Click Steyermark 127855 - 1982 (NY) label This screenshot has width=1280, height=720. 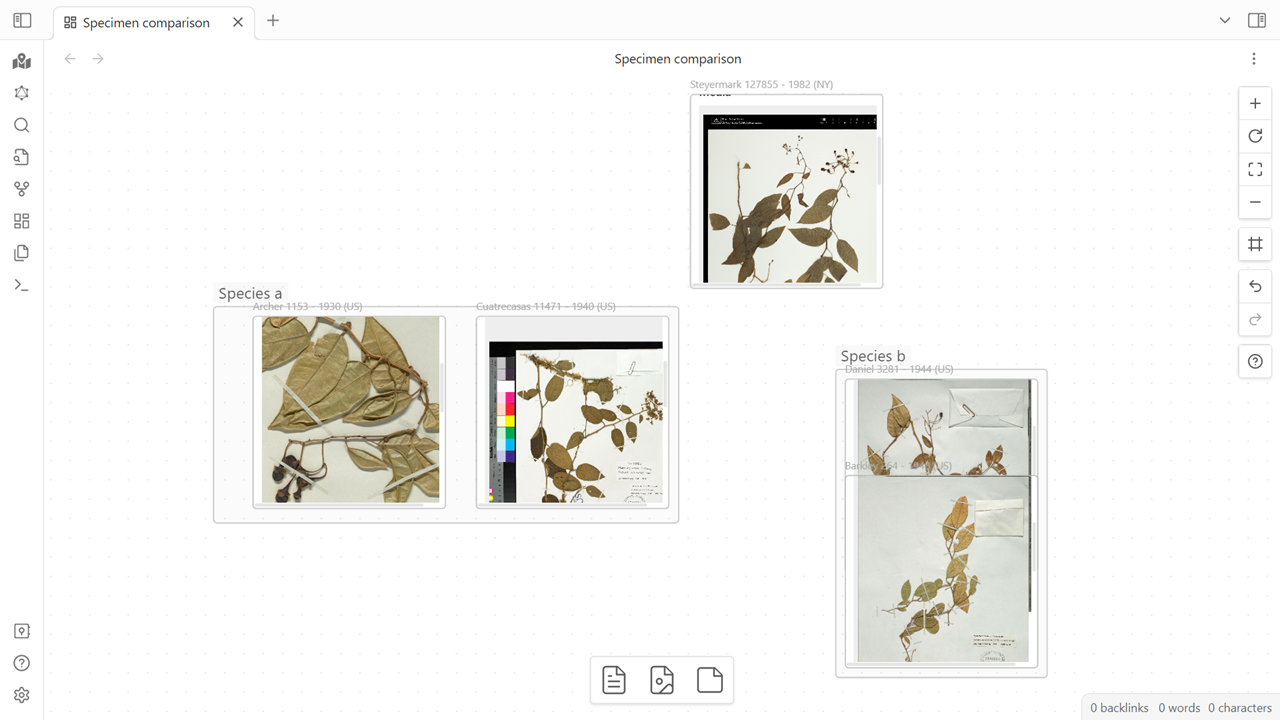[x=761, y=85]
